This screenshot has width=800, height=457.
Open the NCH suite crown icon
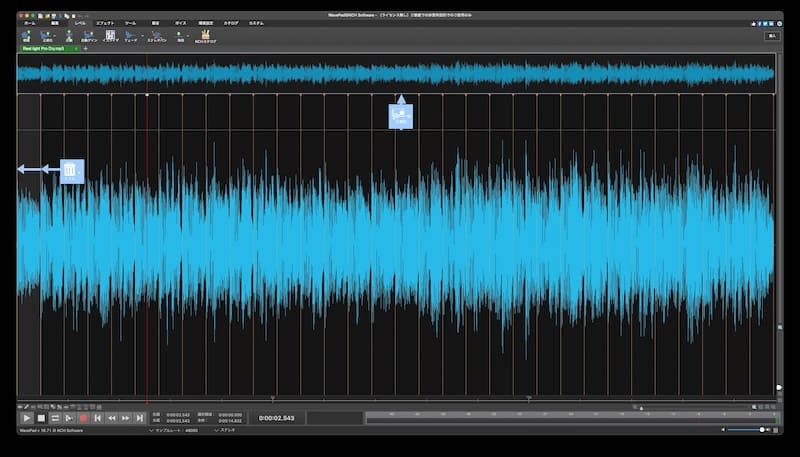205,36
